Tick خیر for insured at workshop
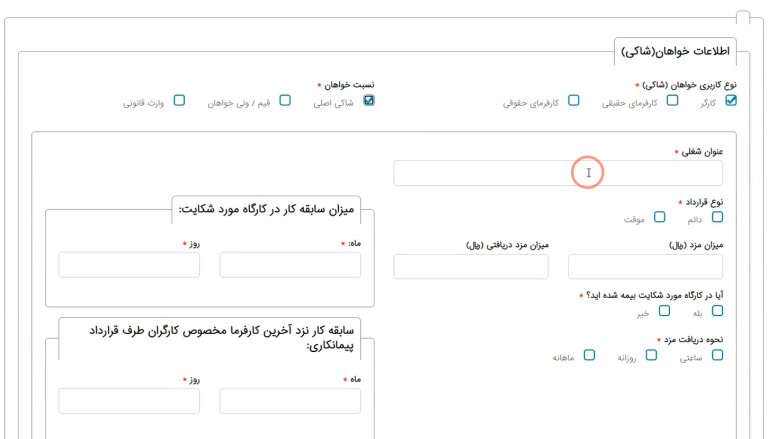The width and height of the screenshot is (768, 439). [x=664, y=311]
